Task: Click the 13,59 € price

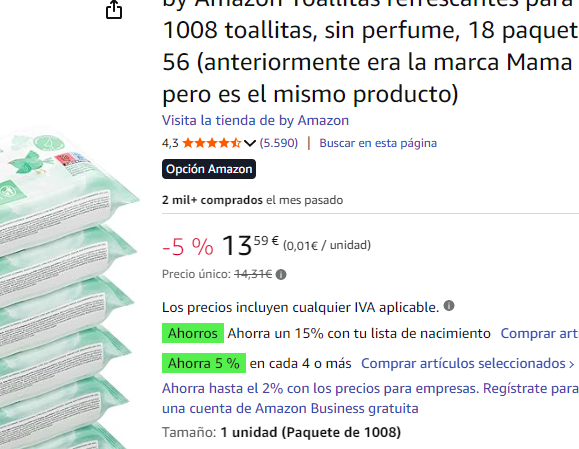Action: [250, 245]
